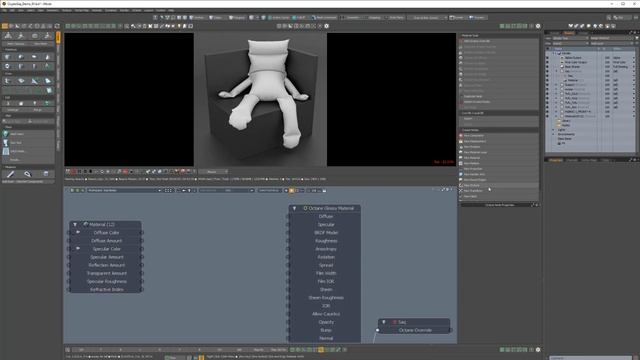Click the Transparent Amount channel on the Material node
Viewport: 640px width, 360px height.
[x=106, y=273]
